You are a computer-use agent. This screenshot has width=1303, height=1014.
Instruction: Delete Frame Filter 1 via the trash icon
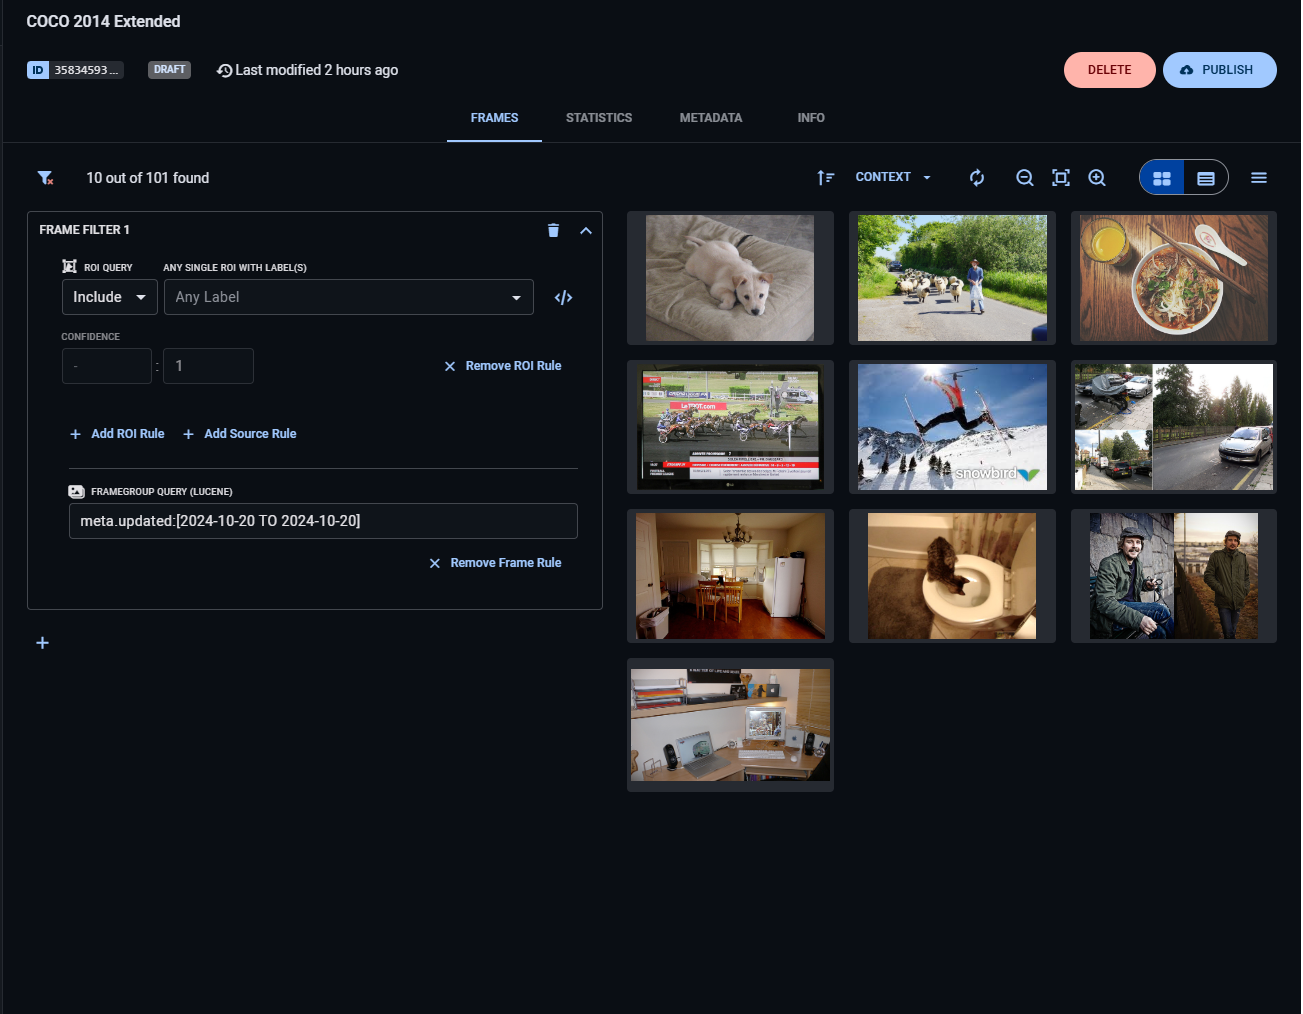(553, 230)
